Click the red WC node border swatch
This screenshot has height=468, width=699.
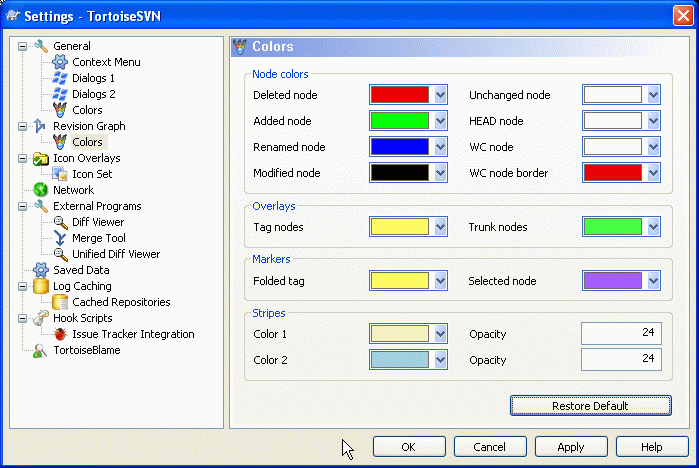[613, 172]
